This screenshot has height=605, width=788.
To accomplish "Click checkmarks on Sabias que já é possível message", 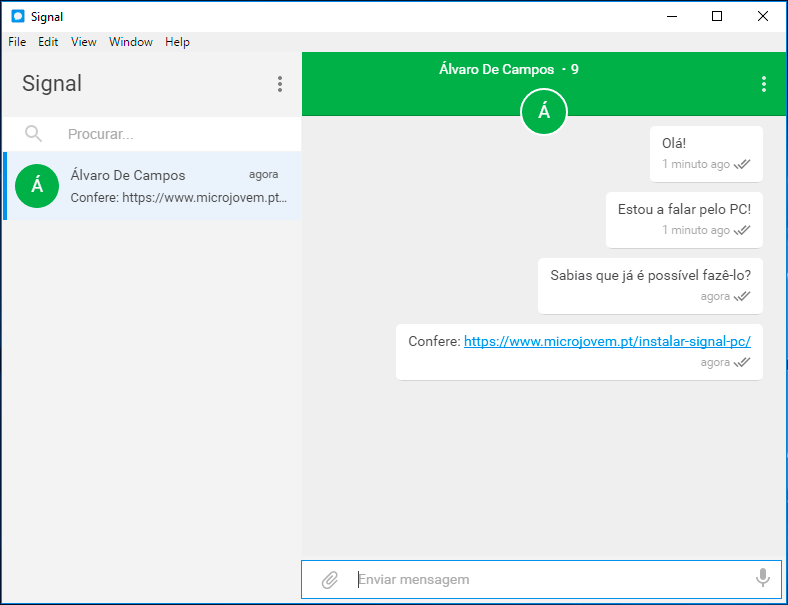I will point(742,296).
